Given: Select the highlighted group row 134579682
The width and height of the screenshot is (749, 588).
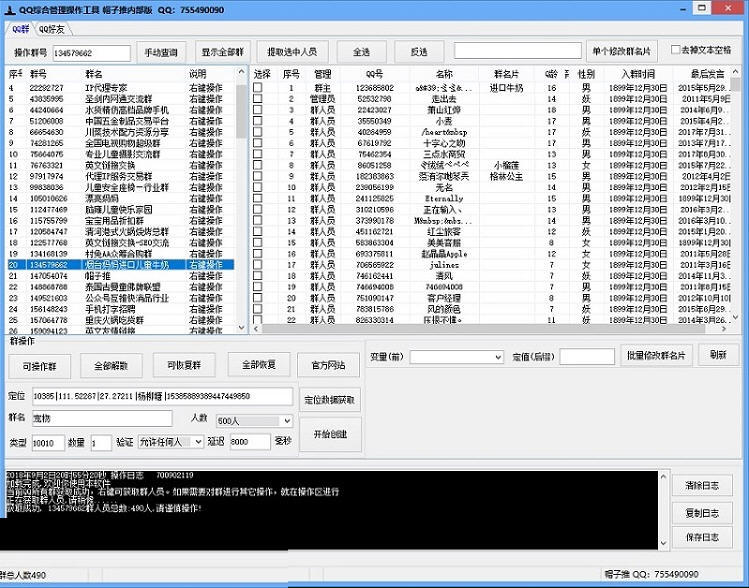Looking at the screenshot, I should (x=121, y=265).
